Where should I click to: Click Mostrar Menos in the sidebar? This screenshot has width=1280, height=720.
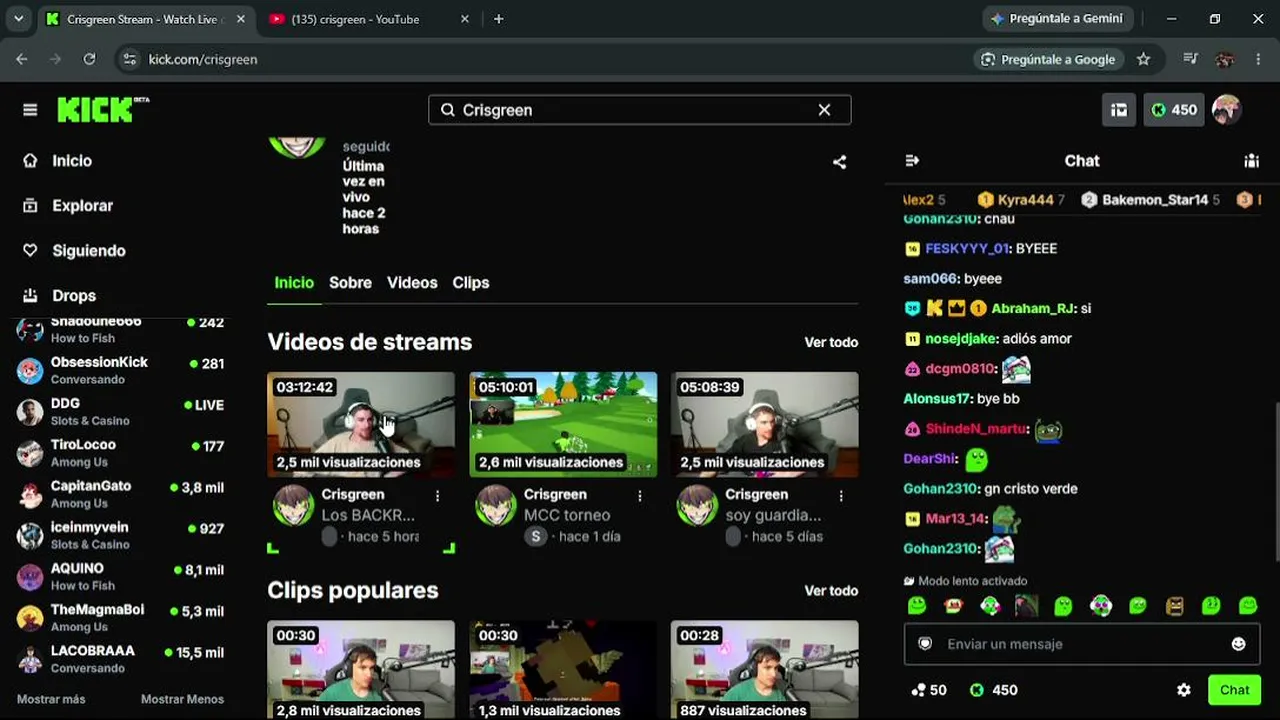(182, 699)
